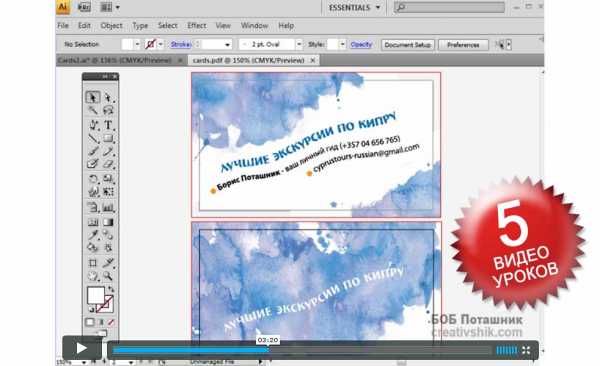Open the 2 pt. Oval brush dropdown
This screenshot has width=600, height=366.
click(299, 44)
